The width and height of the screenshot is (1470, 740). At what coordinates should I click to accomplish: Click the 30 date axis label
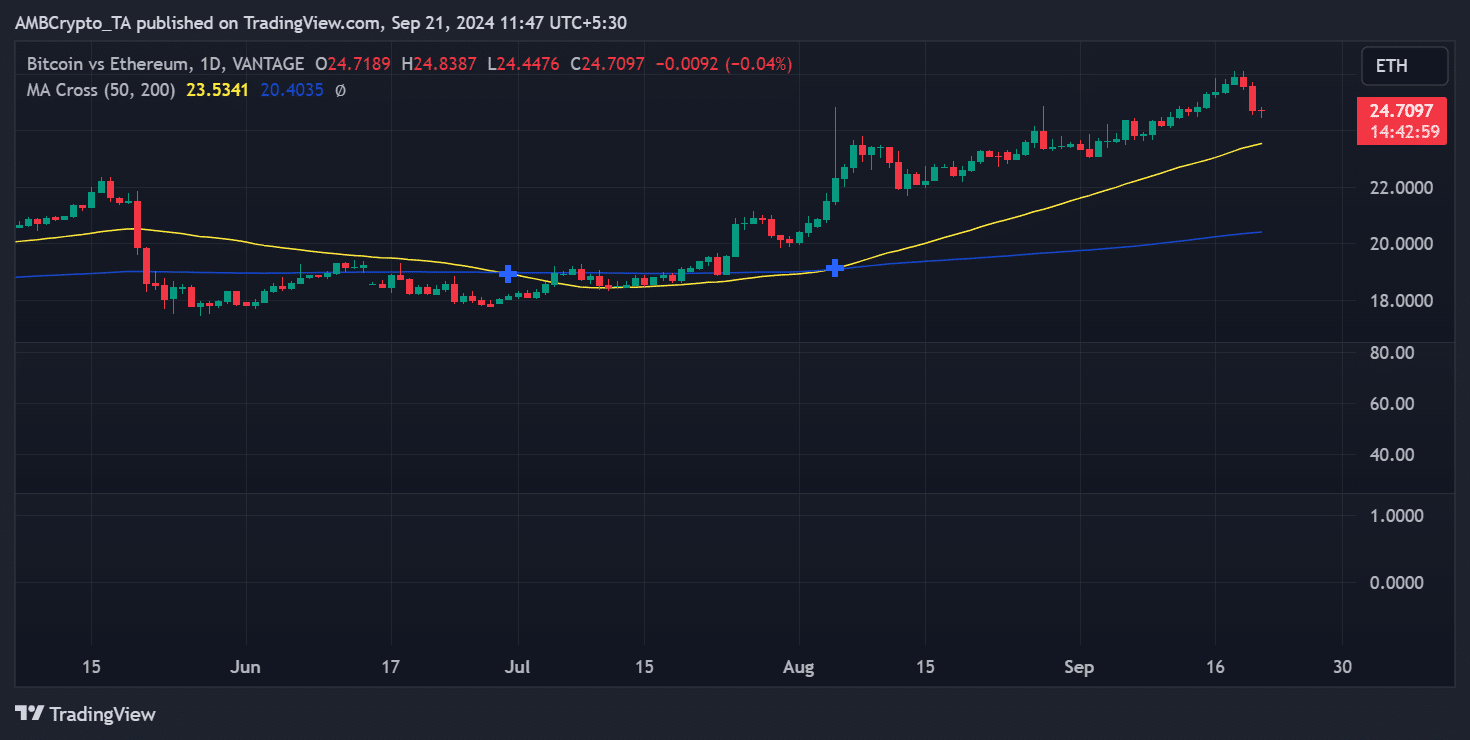point(1343,667)
